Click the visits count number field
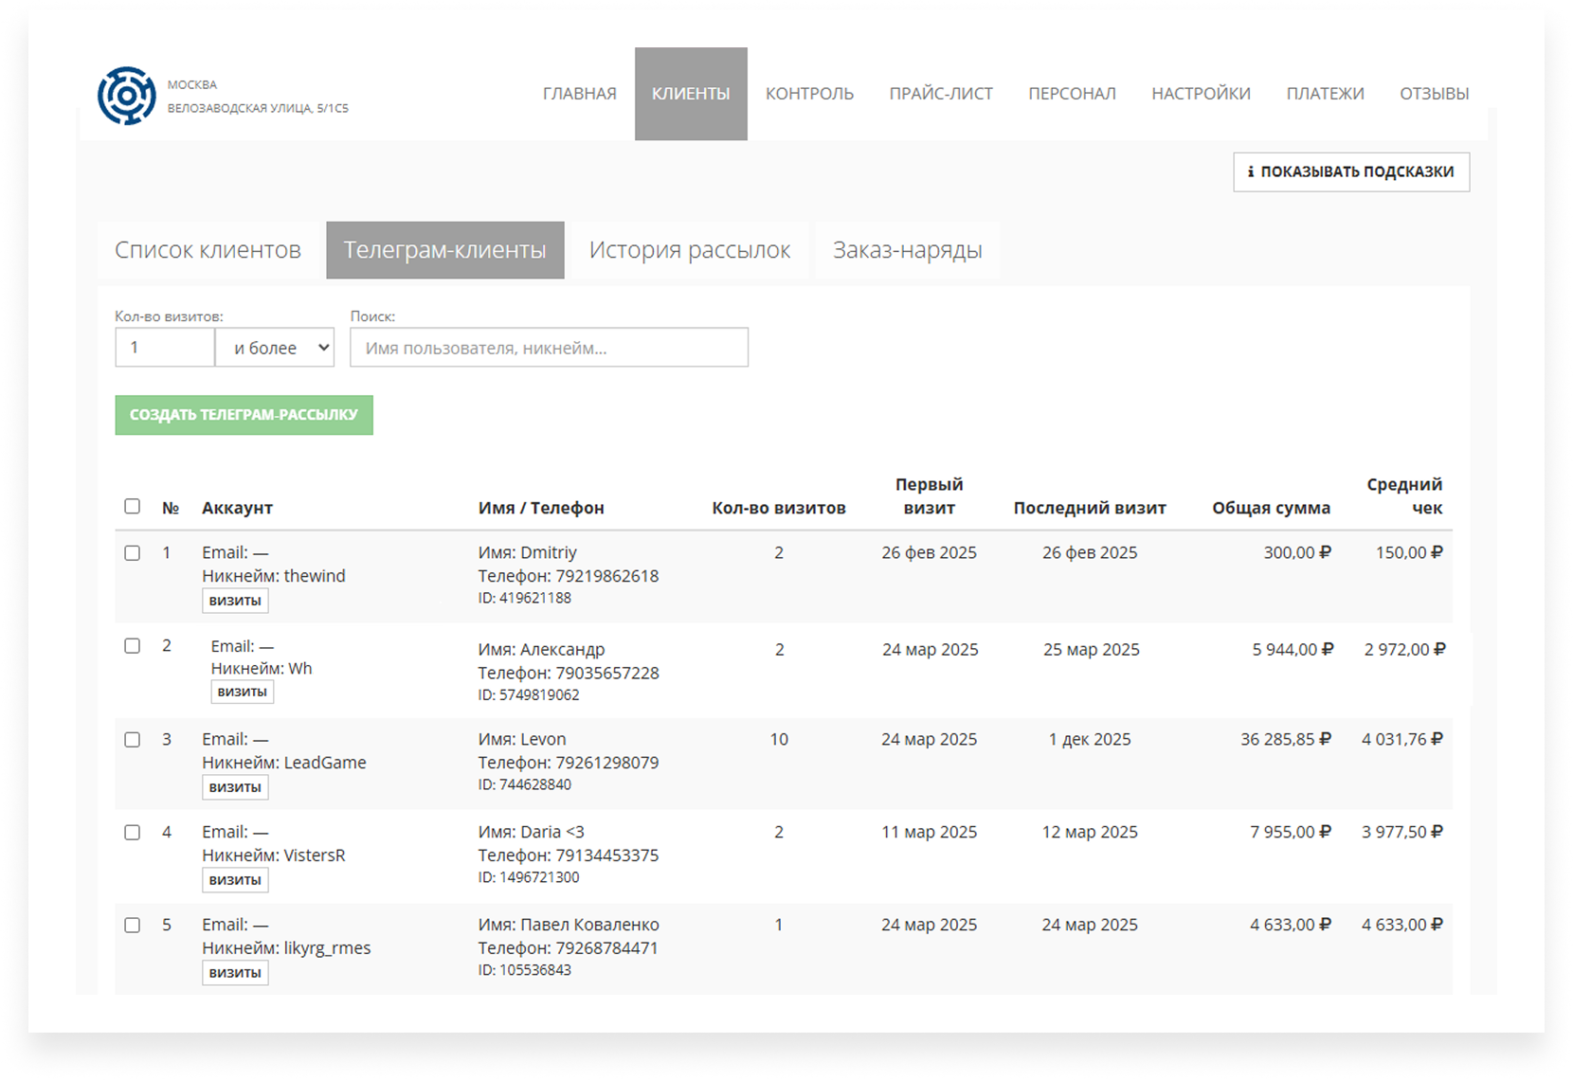The width and height of the screenshot is (1573, 1080). click(x=165, y=348)
